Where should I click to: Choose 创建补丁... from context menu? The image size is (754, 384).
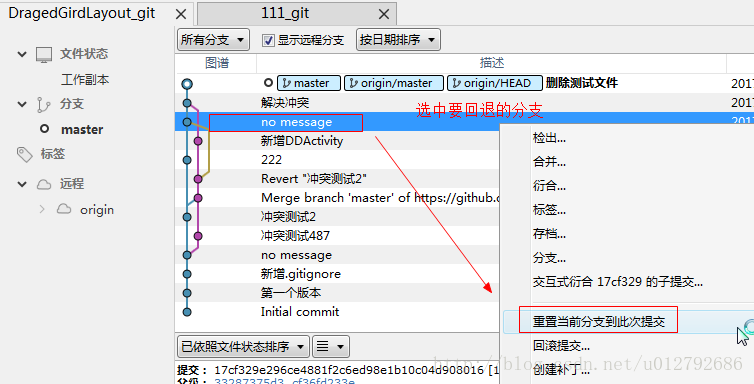[x=561, y=370]
